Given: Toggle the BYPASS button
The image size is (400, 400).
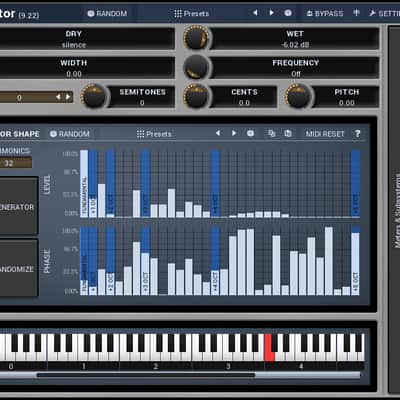Looking at the screenshot, I should point(325,13).
